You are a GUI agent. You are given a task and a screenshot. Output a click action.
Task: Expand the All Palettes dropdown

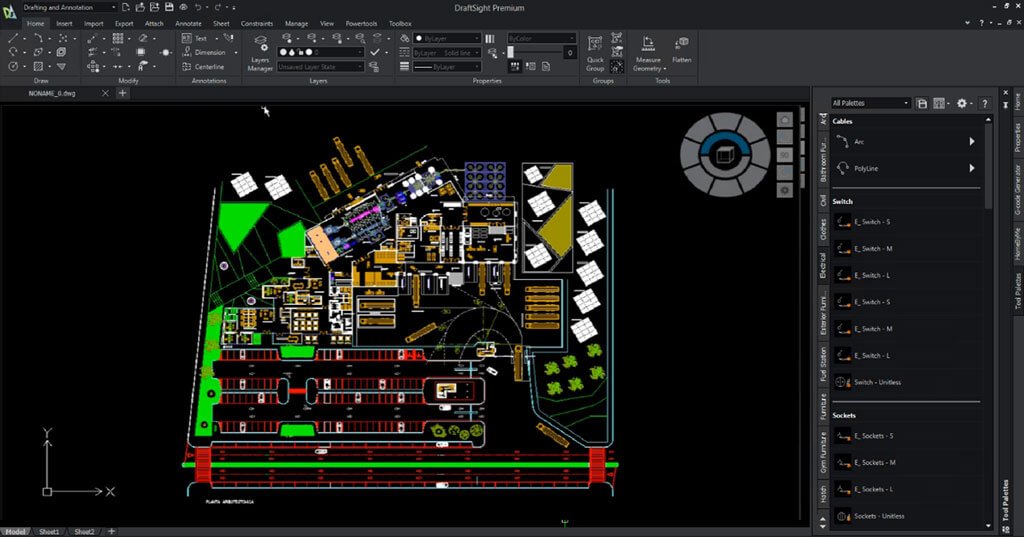[x=870, y=103]
